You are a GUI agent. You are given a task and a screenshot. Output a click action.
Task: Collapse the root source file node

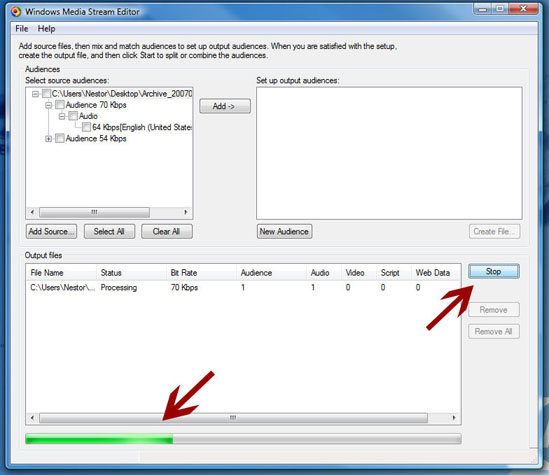(x=35, y=94)
